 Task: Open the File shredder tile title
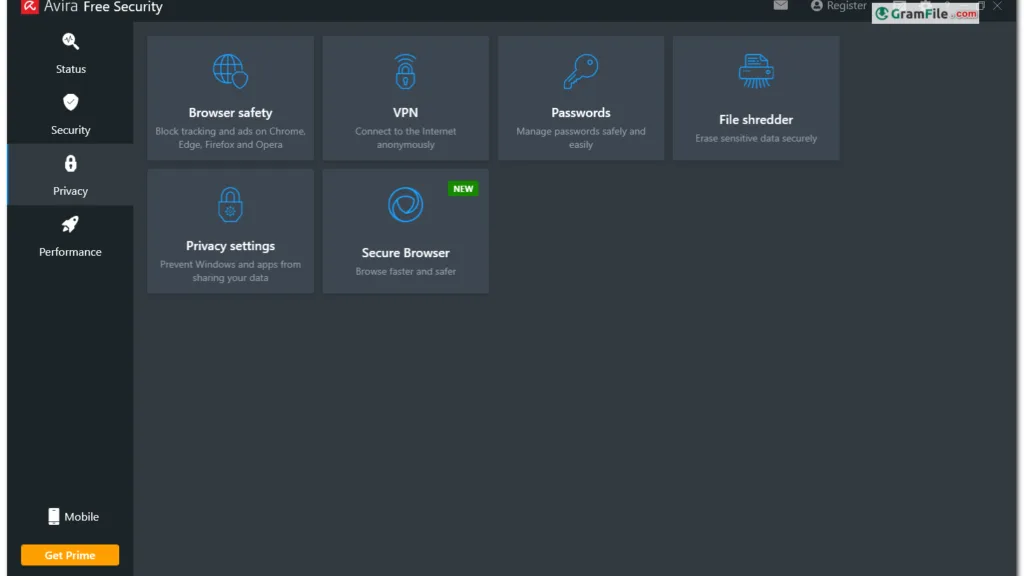click(756, 120)
